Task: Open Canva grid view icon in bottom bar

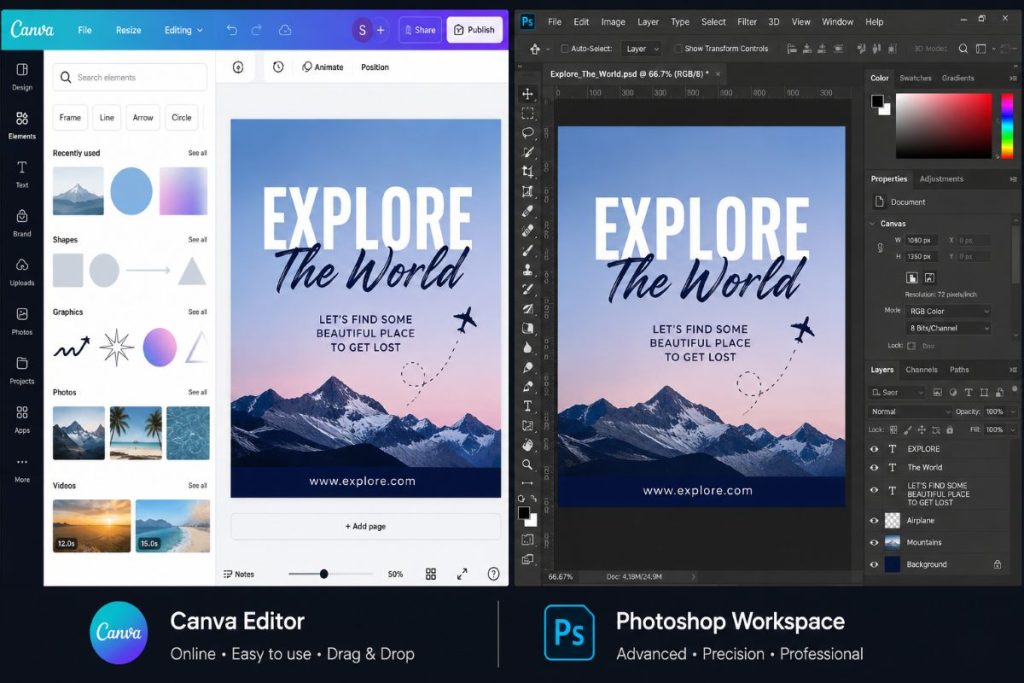Action: click(431, 574)
